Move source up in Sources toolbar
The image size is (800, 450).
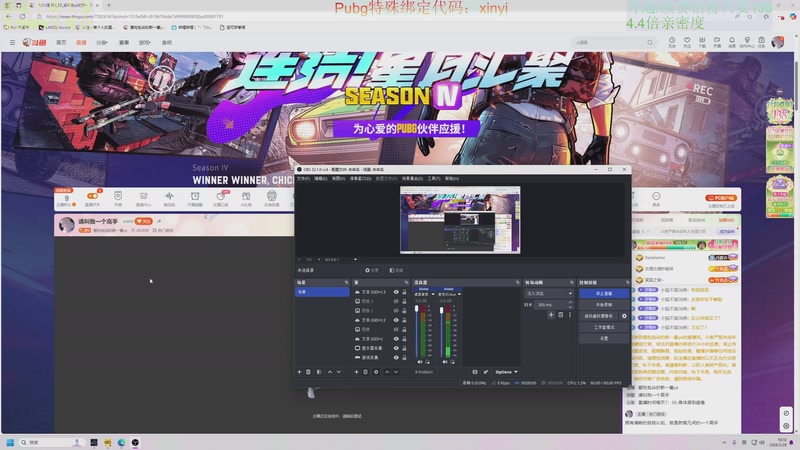point(387,372)
